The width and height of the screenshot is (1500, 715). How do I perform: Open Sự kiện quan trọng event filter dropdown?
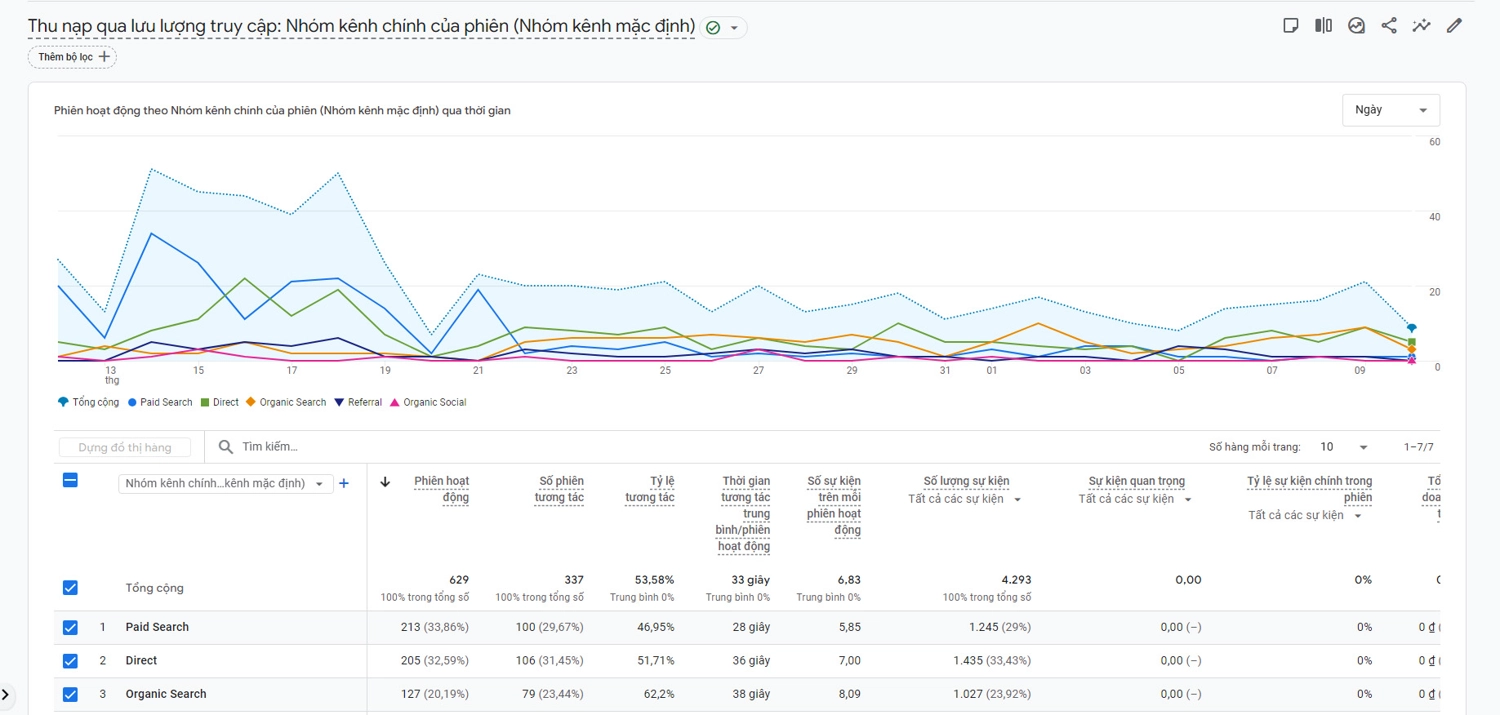point(1136,499)
